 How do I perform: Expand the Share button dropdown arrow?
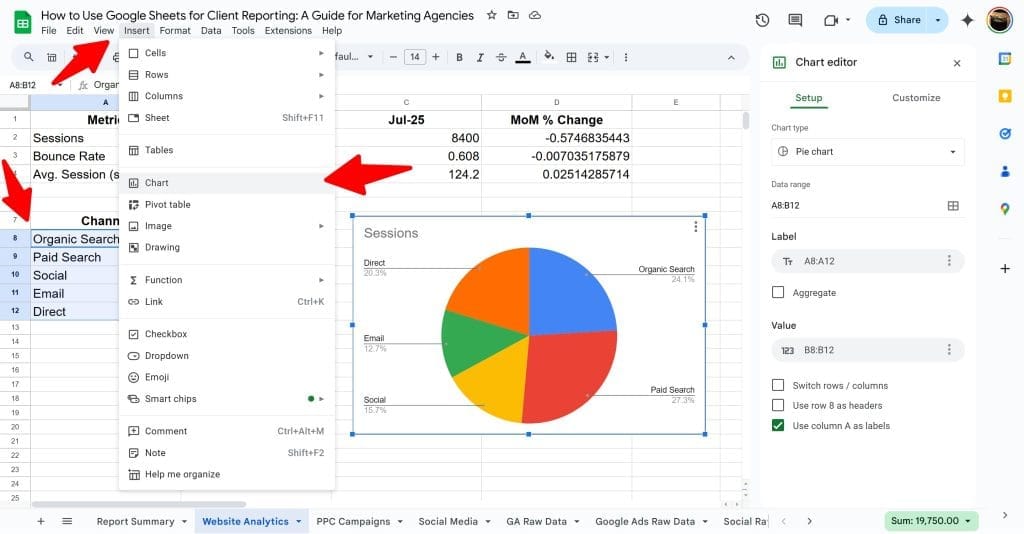coord(938,20)
